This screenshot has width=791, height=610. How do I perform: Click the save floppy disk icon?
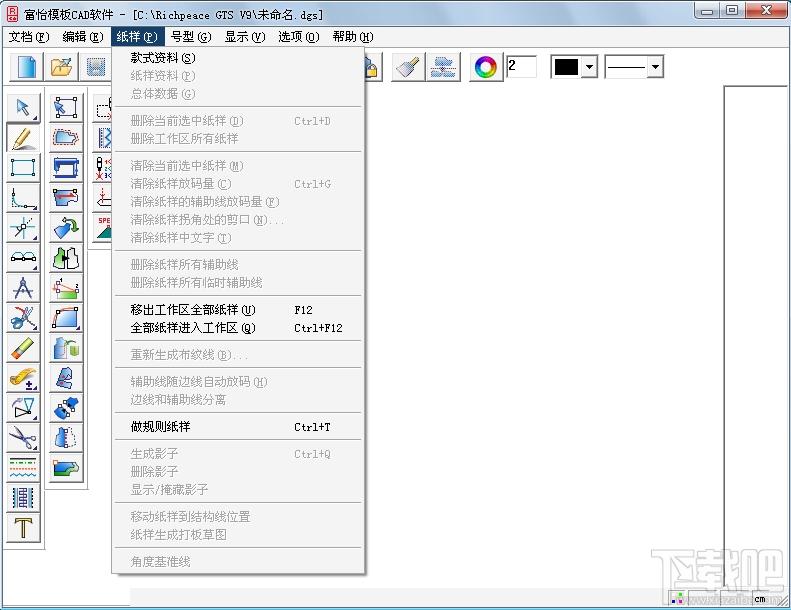coord(95,67)
